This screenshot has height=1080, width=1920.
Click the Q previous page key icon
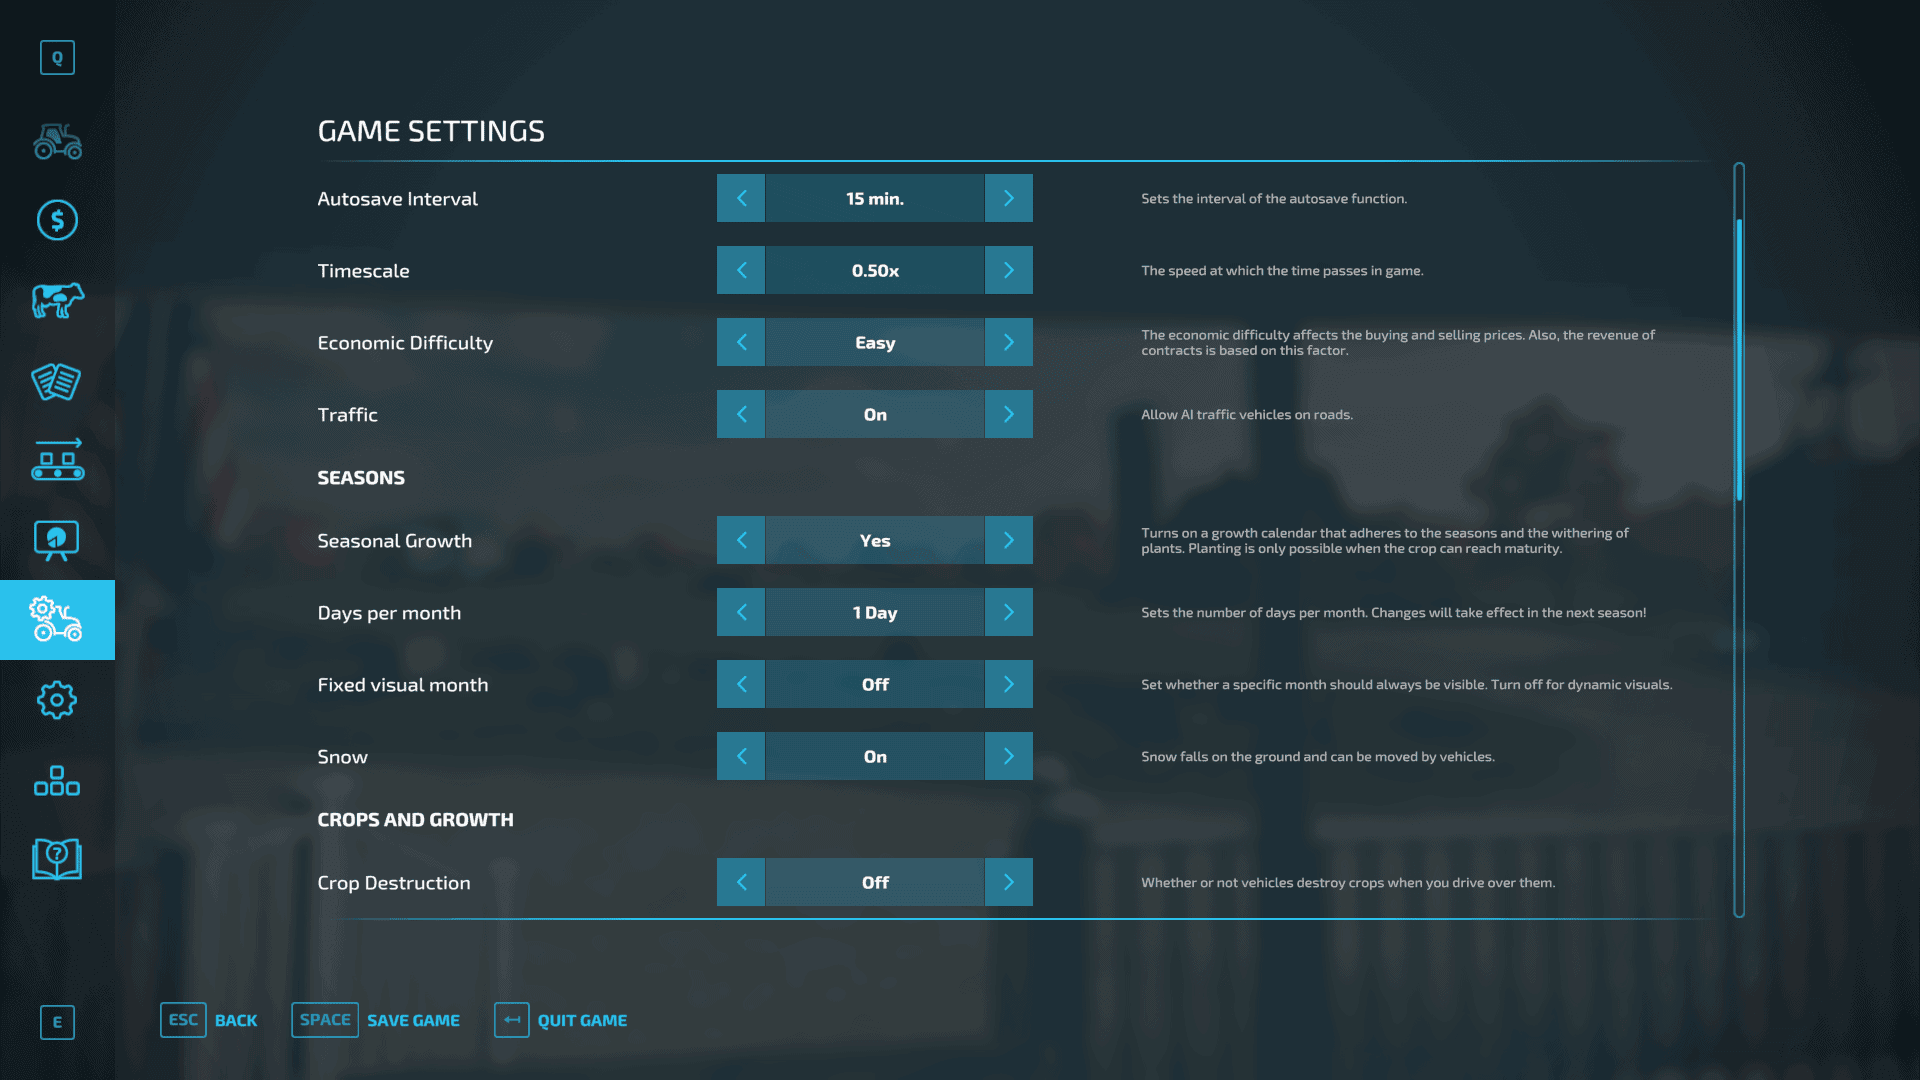57,58
